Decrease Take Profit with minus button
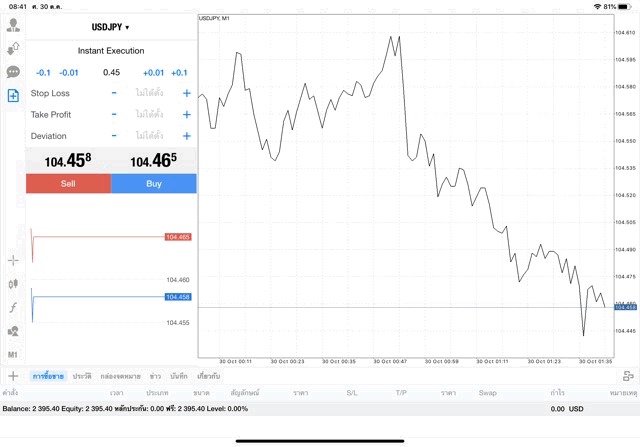640x447 pixels. 114,114
